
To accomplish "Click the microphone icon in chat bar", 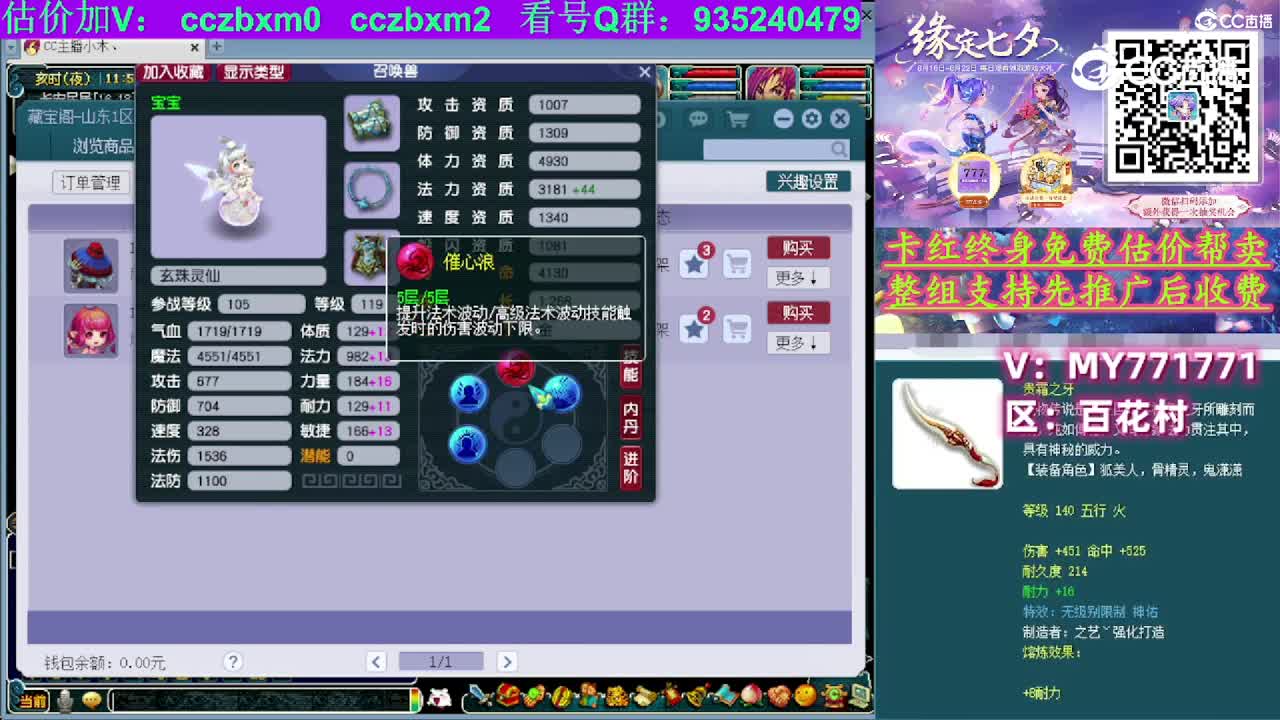I will coord(65,700).
